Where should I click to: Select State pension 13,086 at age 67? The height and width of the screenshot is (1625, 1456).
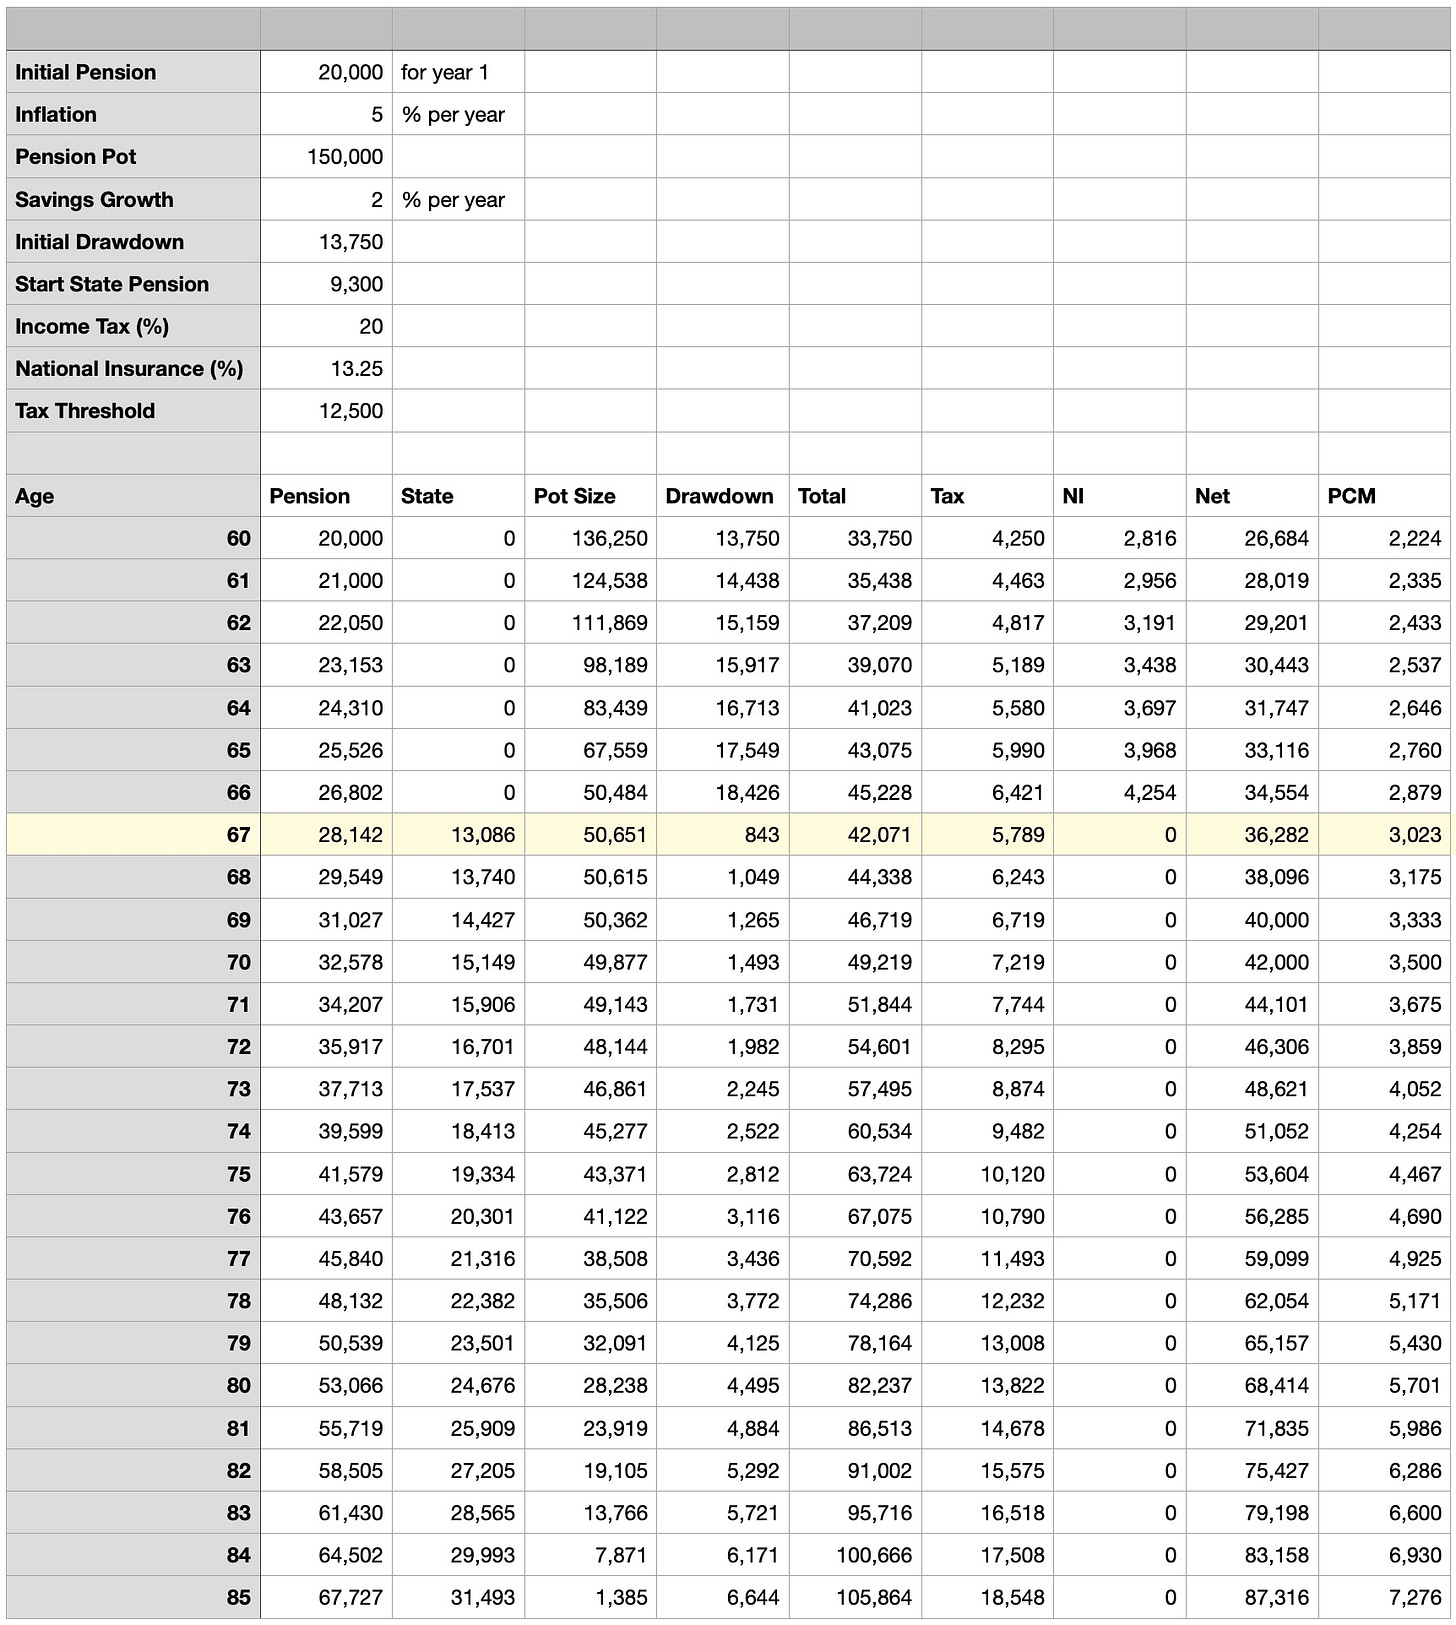click(458, 835)
